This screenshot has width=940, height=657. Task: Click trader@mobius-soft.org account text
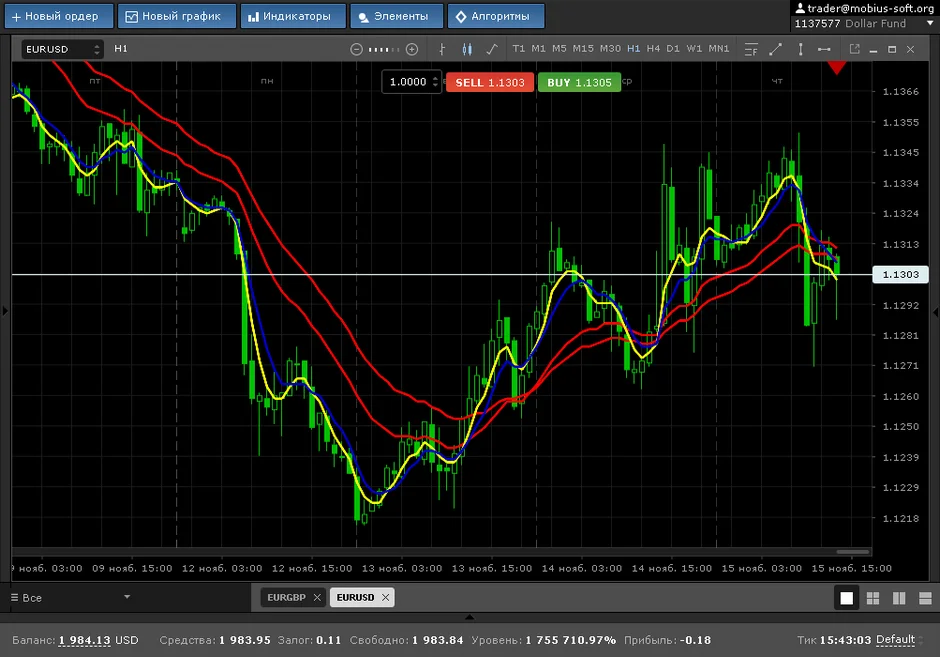[870, 8]
